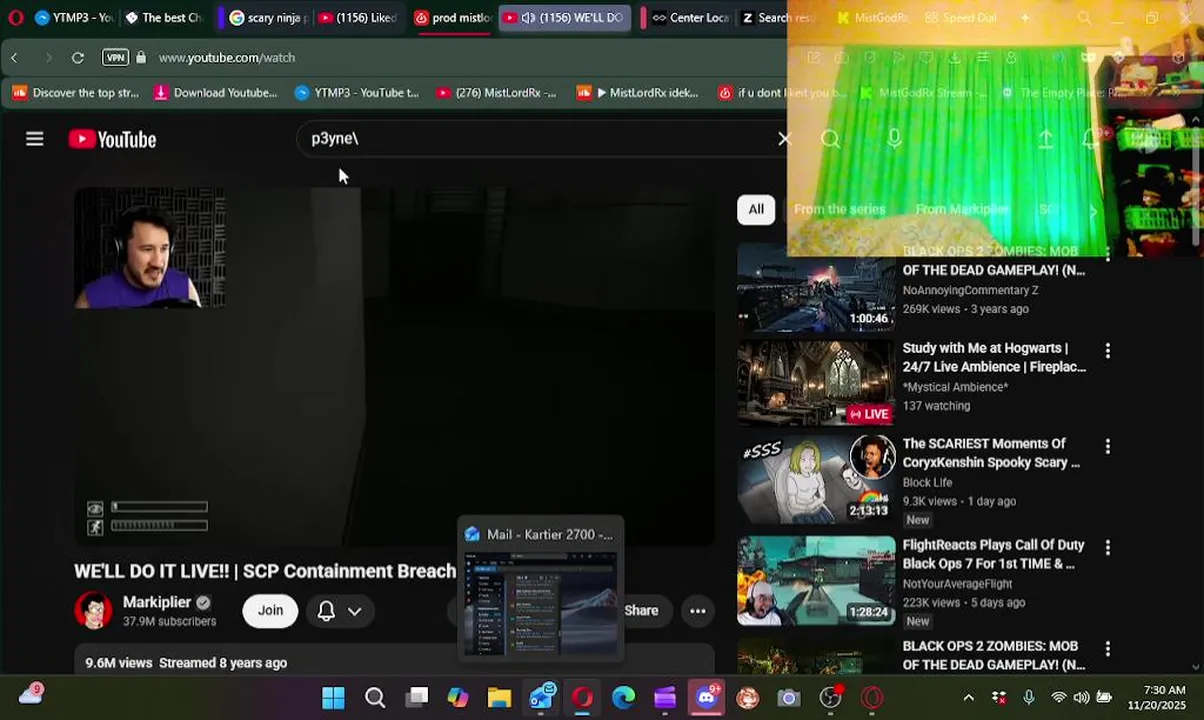
Task: Open Discover the top str bookmark
Action: [x=76, y=93]
